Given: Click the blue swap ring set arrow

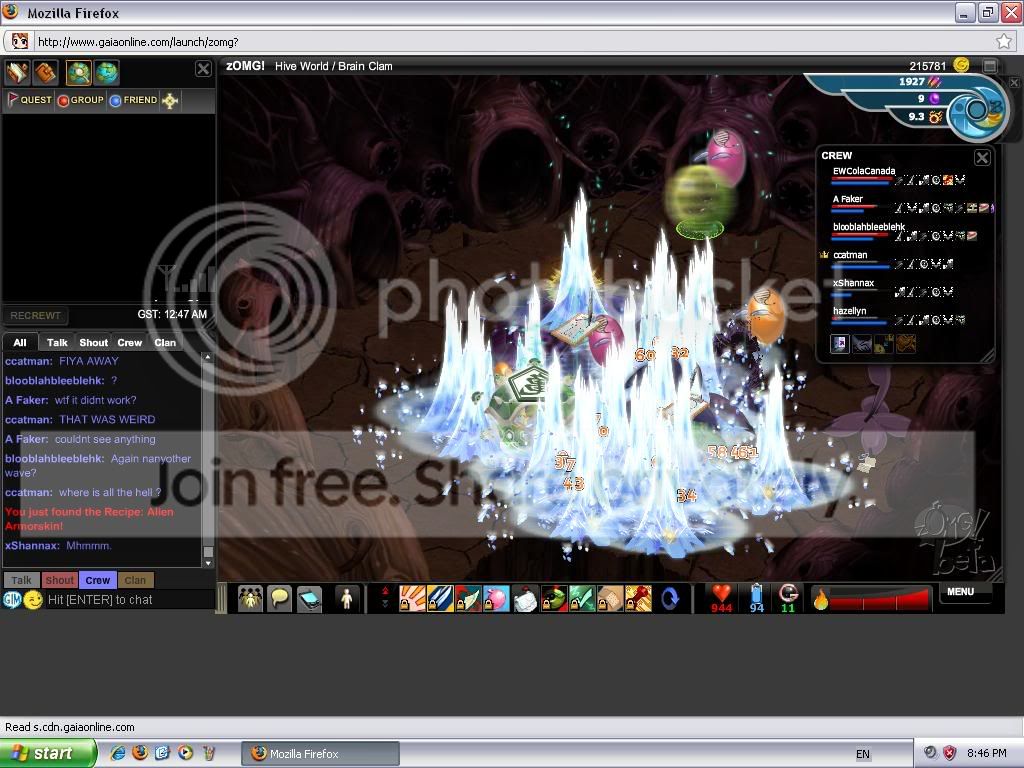Looking at the screenshot, I should pos(670,598).
